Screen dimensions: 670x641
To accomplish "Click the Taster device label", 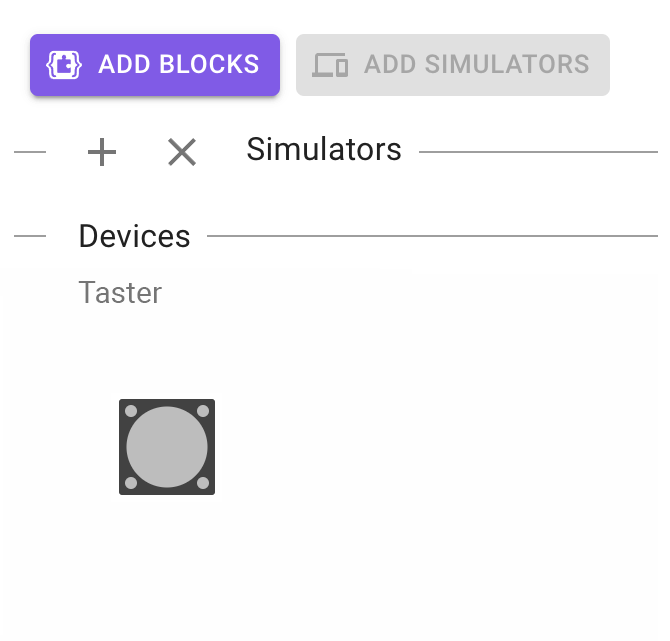I will [120, 293].
